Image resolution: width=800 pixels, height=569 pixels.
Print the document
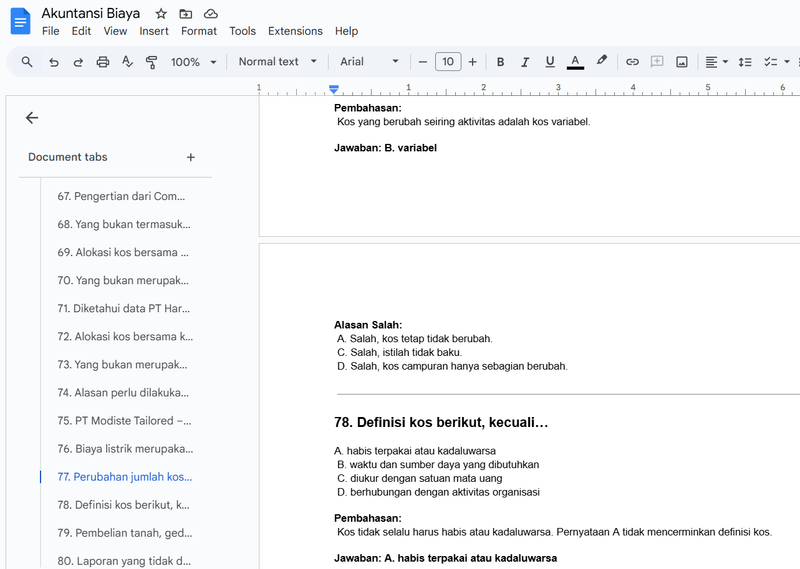103,62
